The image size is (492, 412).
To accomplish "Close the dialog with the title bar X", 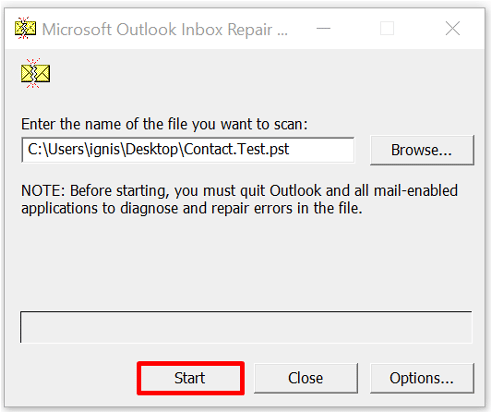I will (x=453, y=28).
